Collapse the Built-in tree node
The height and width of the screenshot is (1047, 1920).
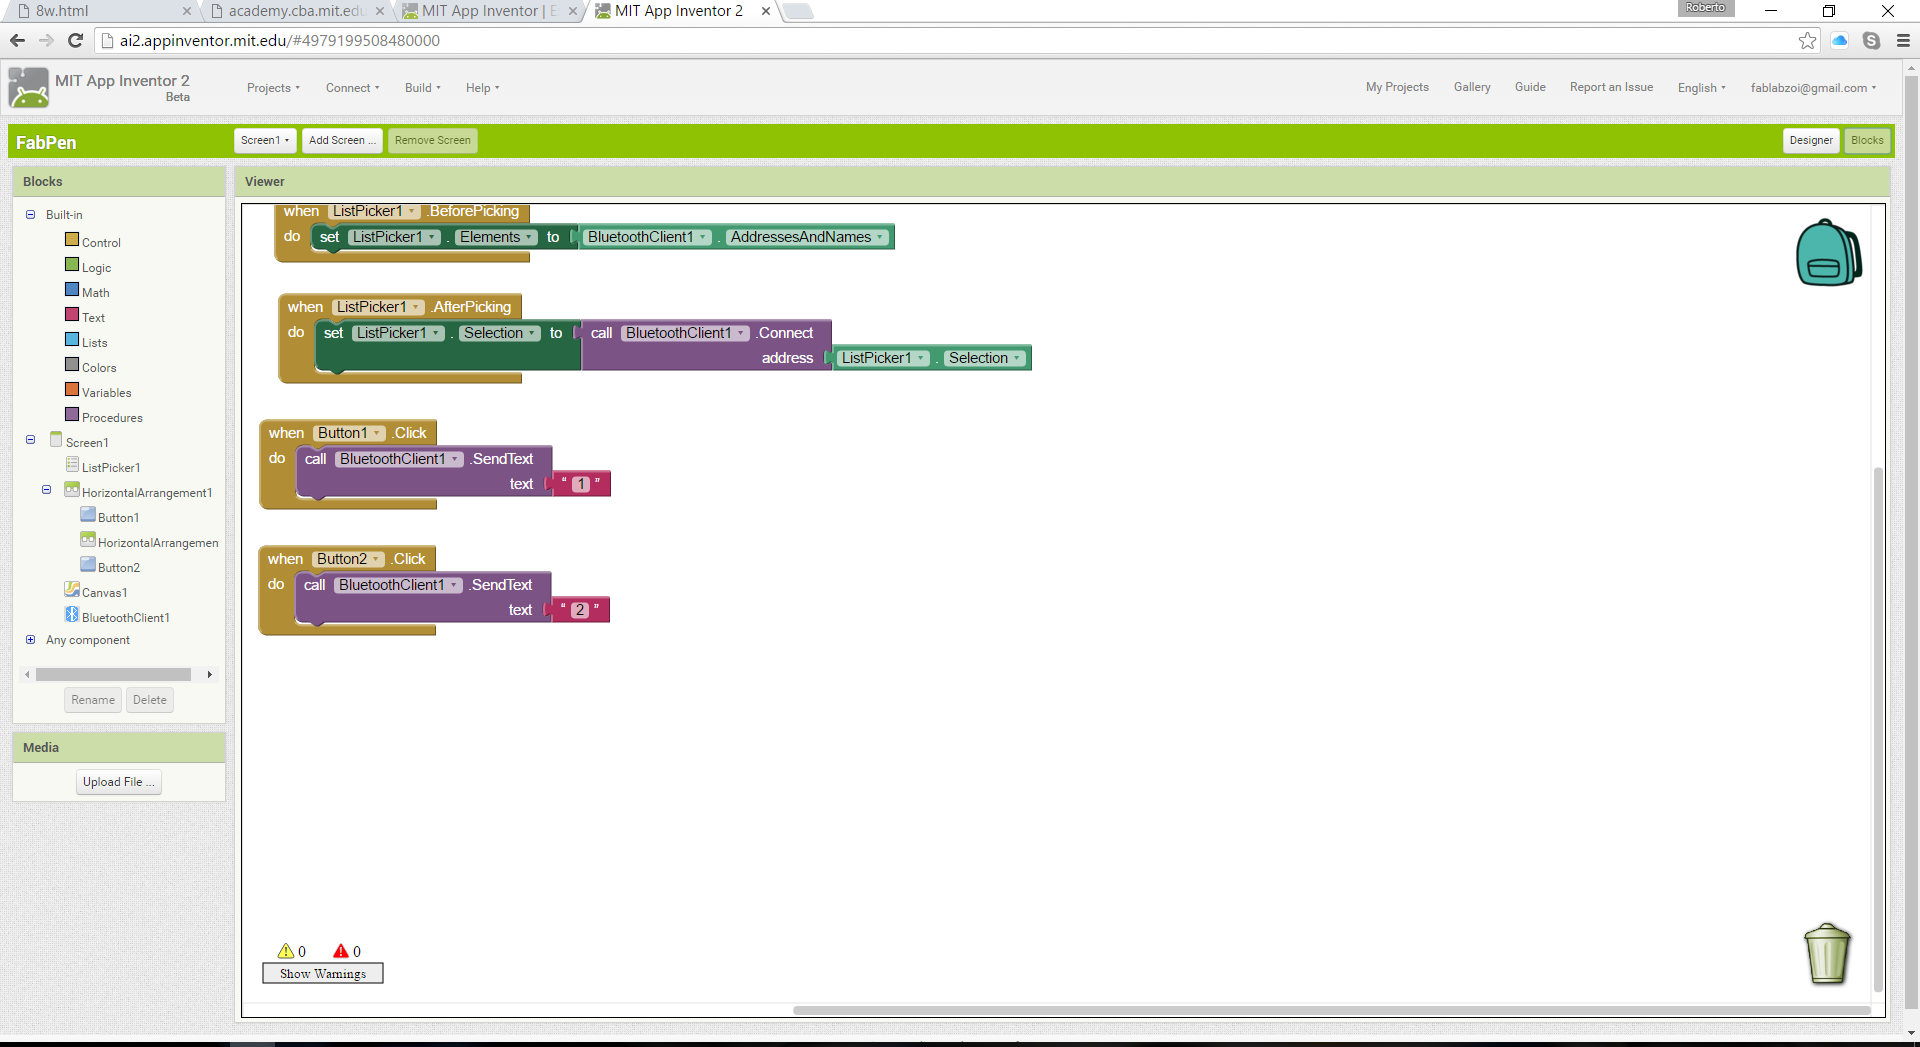click(x=30, y=214)
